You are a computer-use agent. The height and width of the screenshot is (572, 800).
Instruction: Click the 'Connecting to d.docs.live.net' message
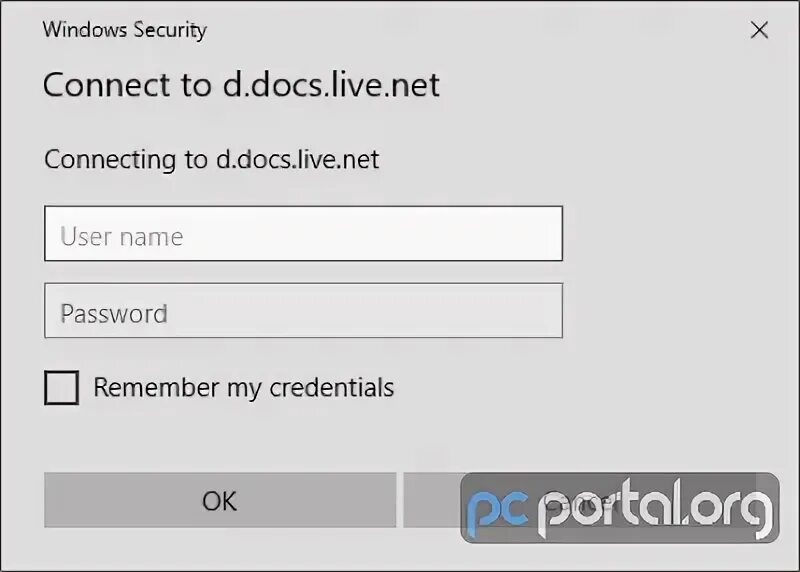pyautogui.click(x=211, y=160)
